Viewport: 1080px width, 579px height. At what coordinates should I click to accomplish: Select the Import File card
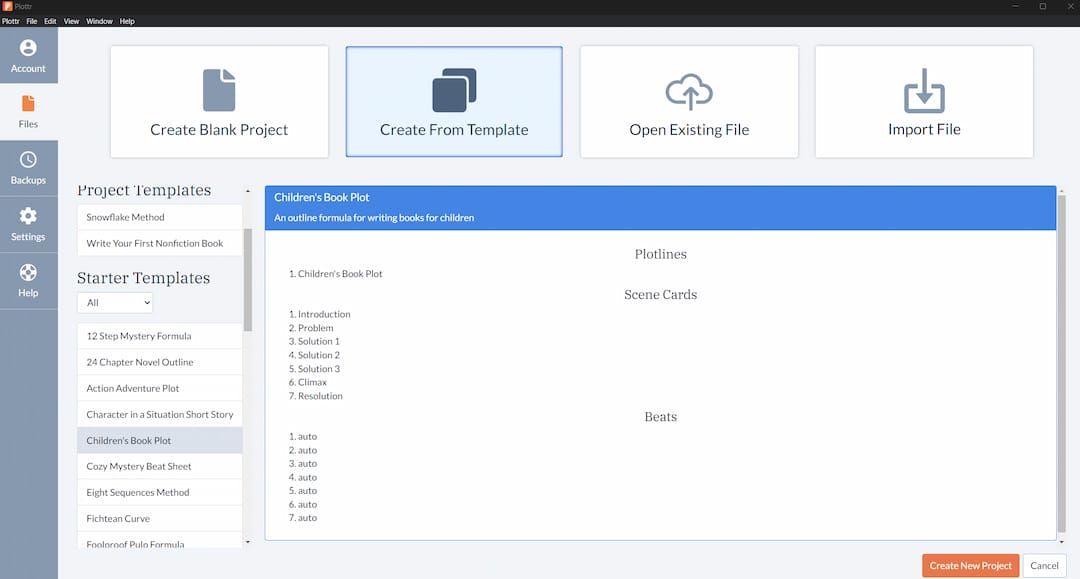(924, 102)
